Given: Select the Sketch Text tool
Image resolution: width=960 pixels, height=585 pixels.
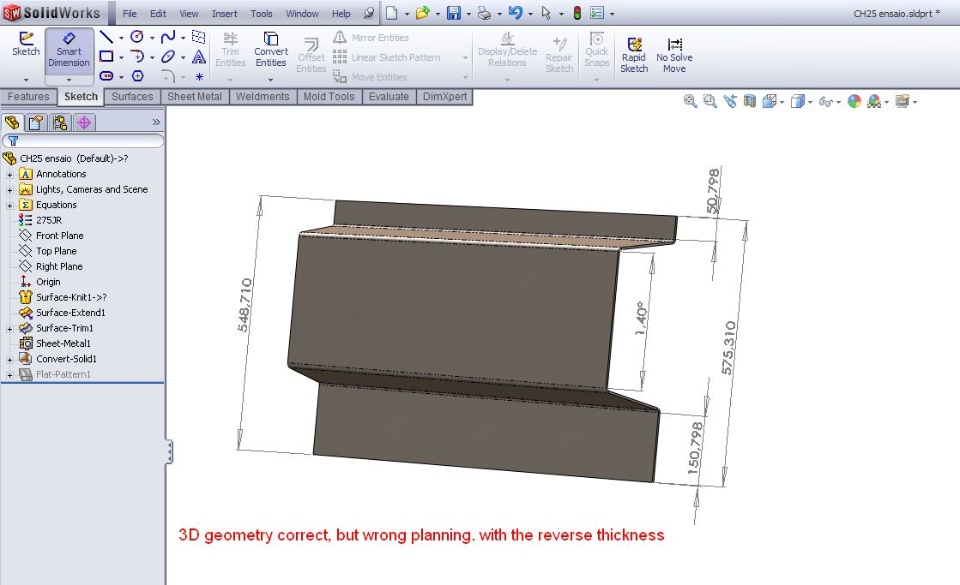Looking at the screenshot, I should click(199, 57).
